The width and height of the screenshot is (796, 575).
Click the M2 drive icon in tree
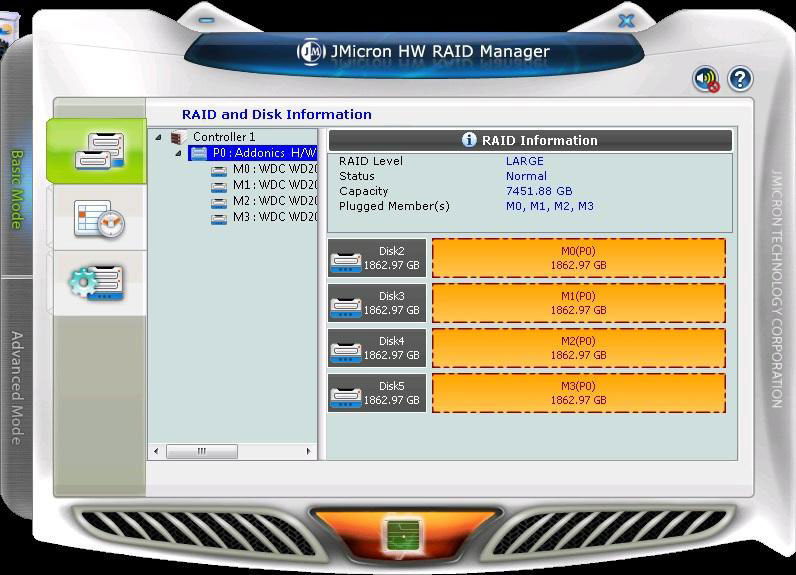click(x=219, y=202)
